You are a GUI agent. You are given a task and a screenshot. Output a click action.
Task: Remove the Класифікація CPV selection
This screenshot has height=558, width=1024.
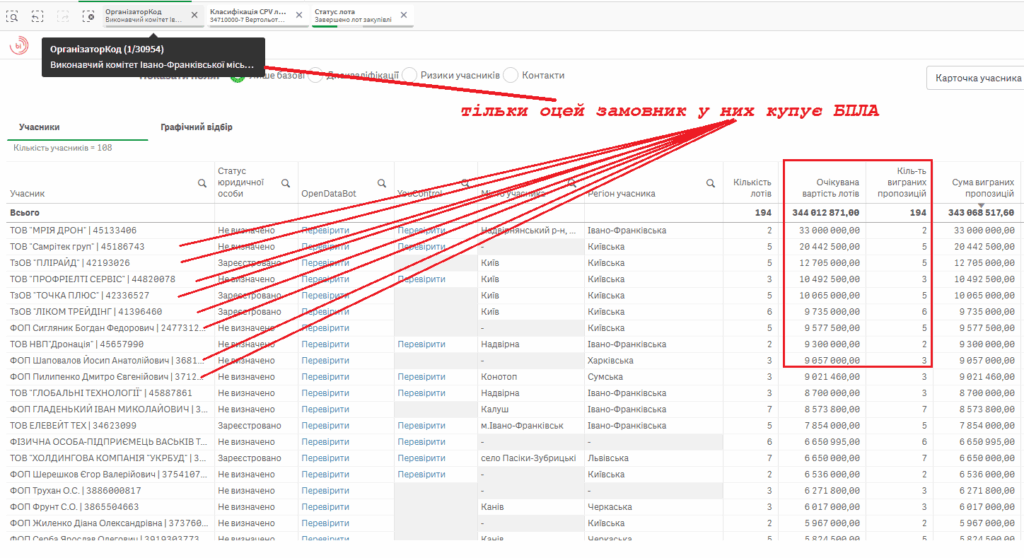[298, 15]
